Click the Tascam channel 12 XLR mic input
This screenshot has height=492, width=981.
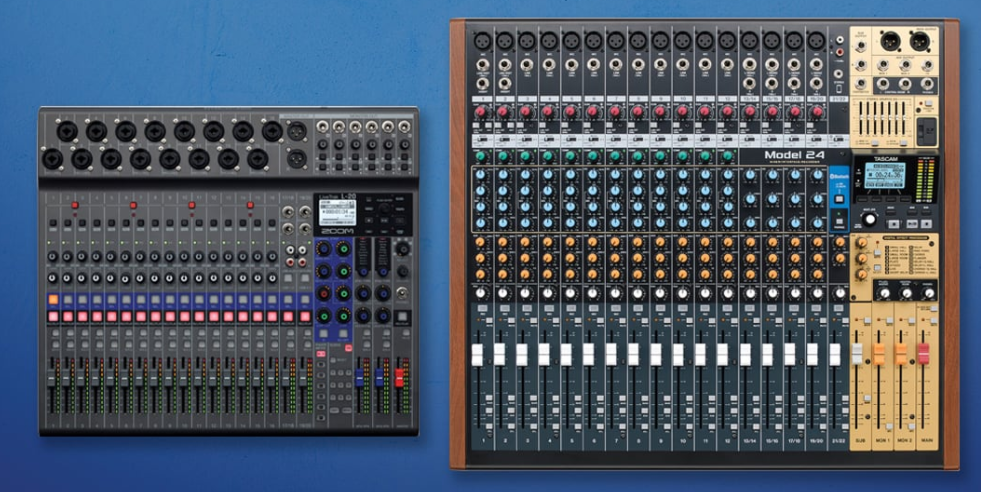tap(727, 41)
